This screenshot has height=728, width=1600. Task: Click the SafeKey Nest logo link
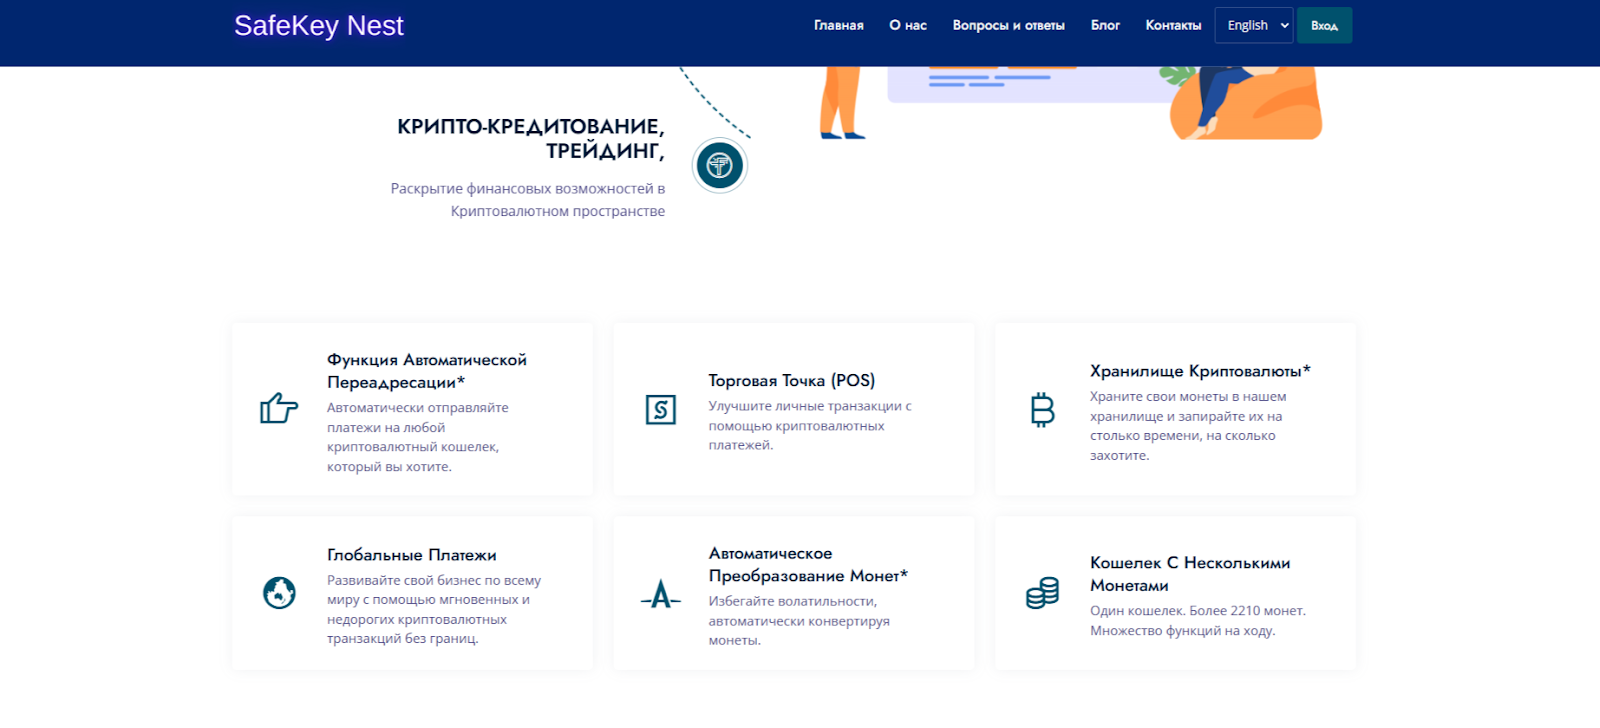pyautogui.click(x=319, y=26)
